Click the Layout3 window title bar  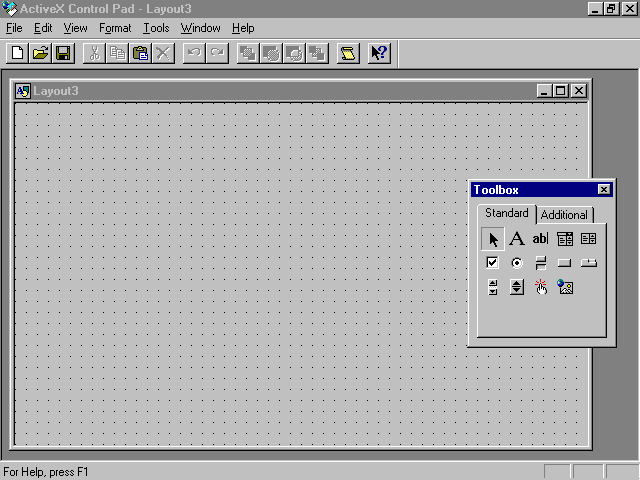(280, 91)
